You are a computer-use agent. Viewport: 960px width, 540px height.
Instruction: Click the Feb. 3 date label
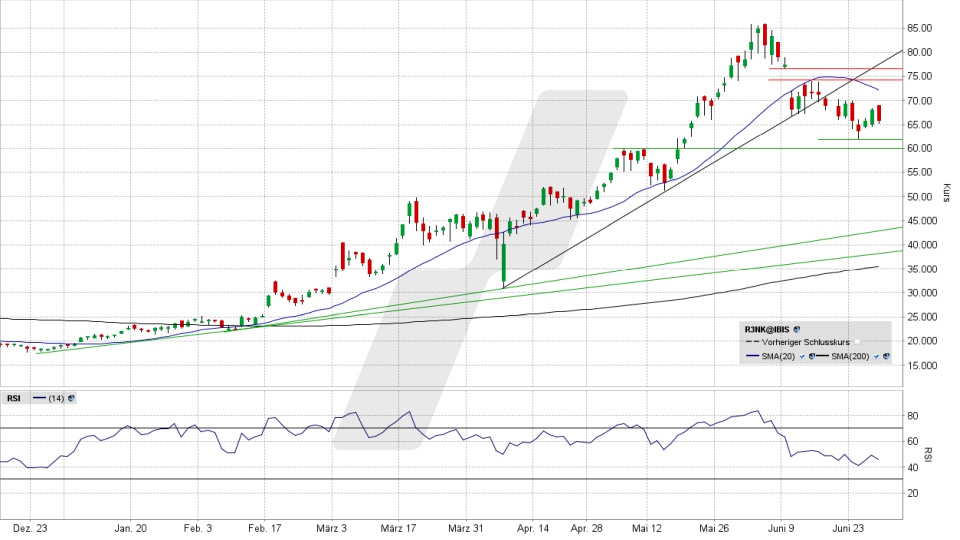pos(198,528)
